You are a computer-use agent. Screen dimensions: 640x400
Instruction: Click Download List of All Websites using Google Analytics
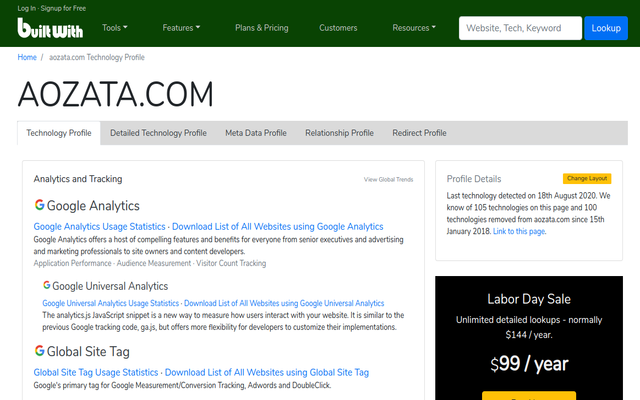[278, 227]
